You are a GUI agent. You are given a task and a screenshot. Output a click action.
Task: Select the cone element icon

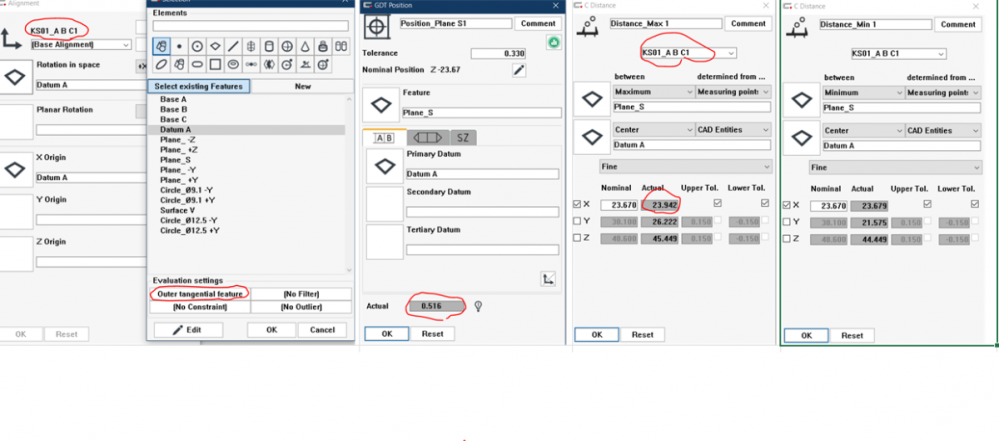coord(305,47)
